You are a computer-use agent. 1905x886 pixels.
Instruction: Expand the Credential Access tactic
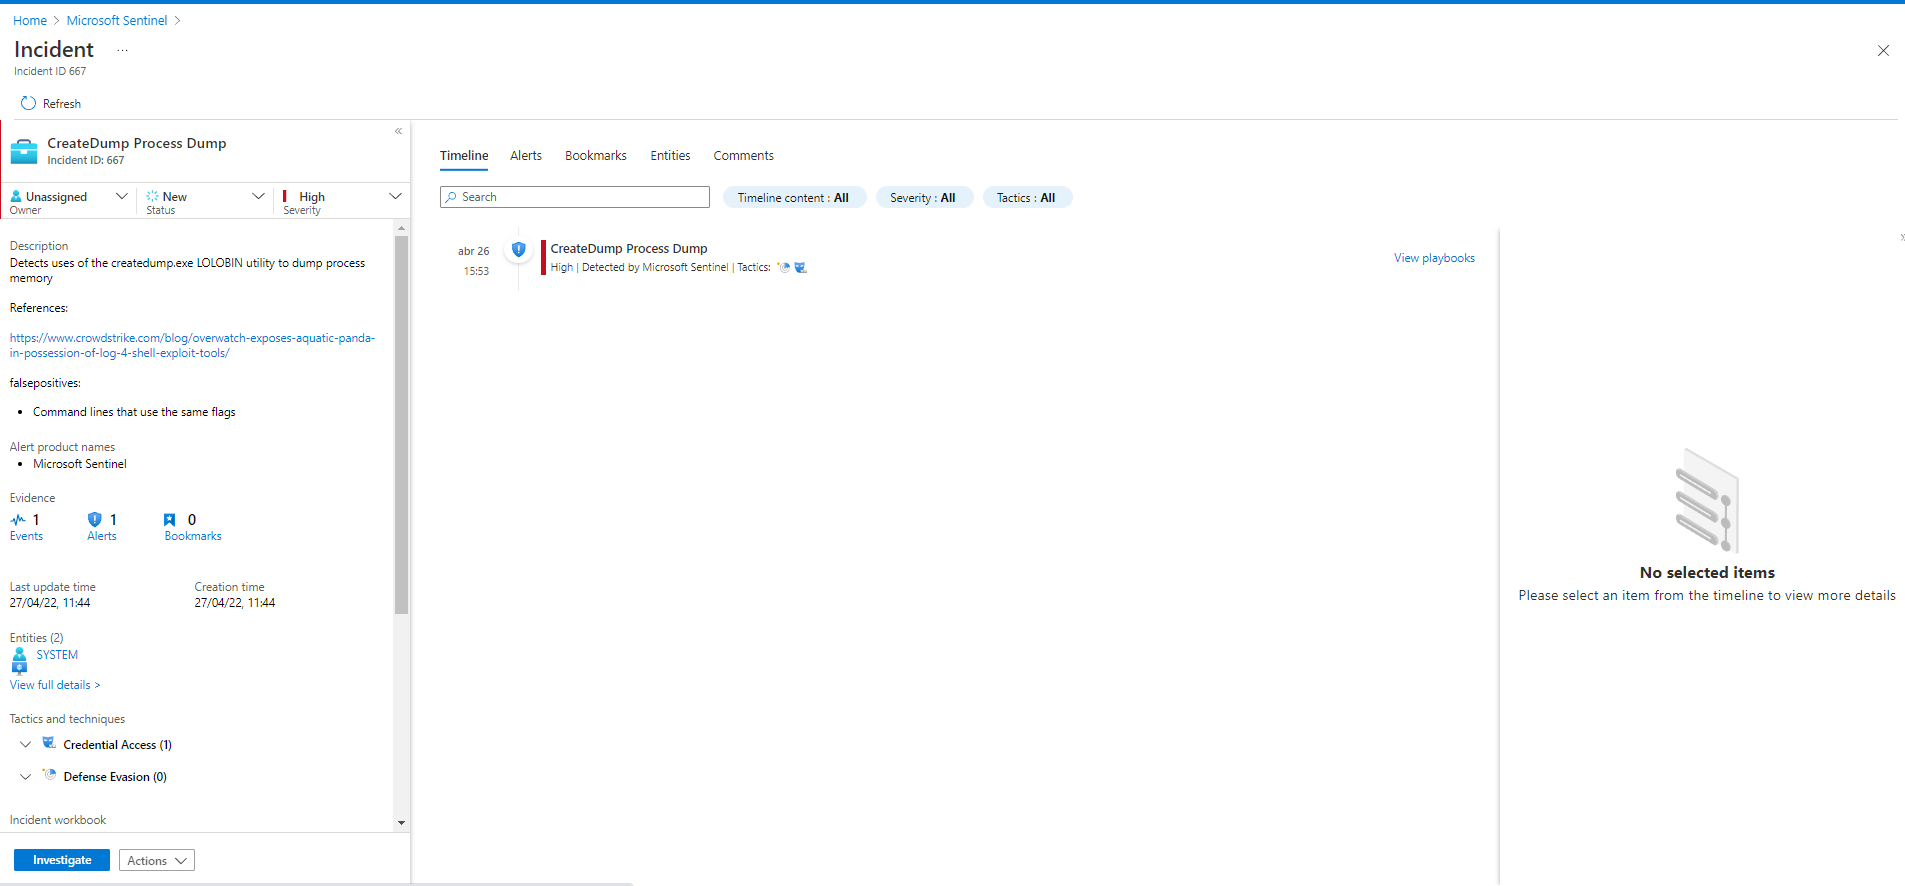point(26,745)
